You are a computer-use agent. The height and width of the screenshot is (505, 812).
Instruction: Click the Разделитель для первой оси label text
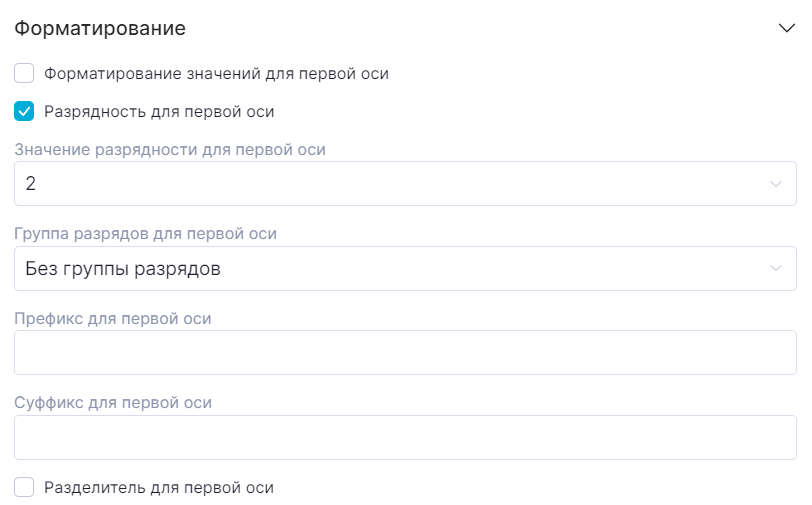click(x=159, y=487)
